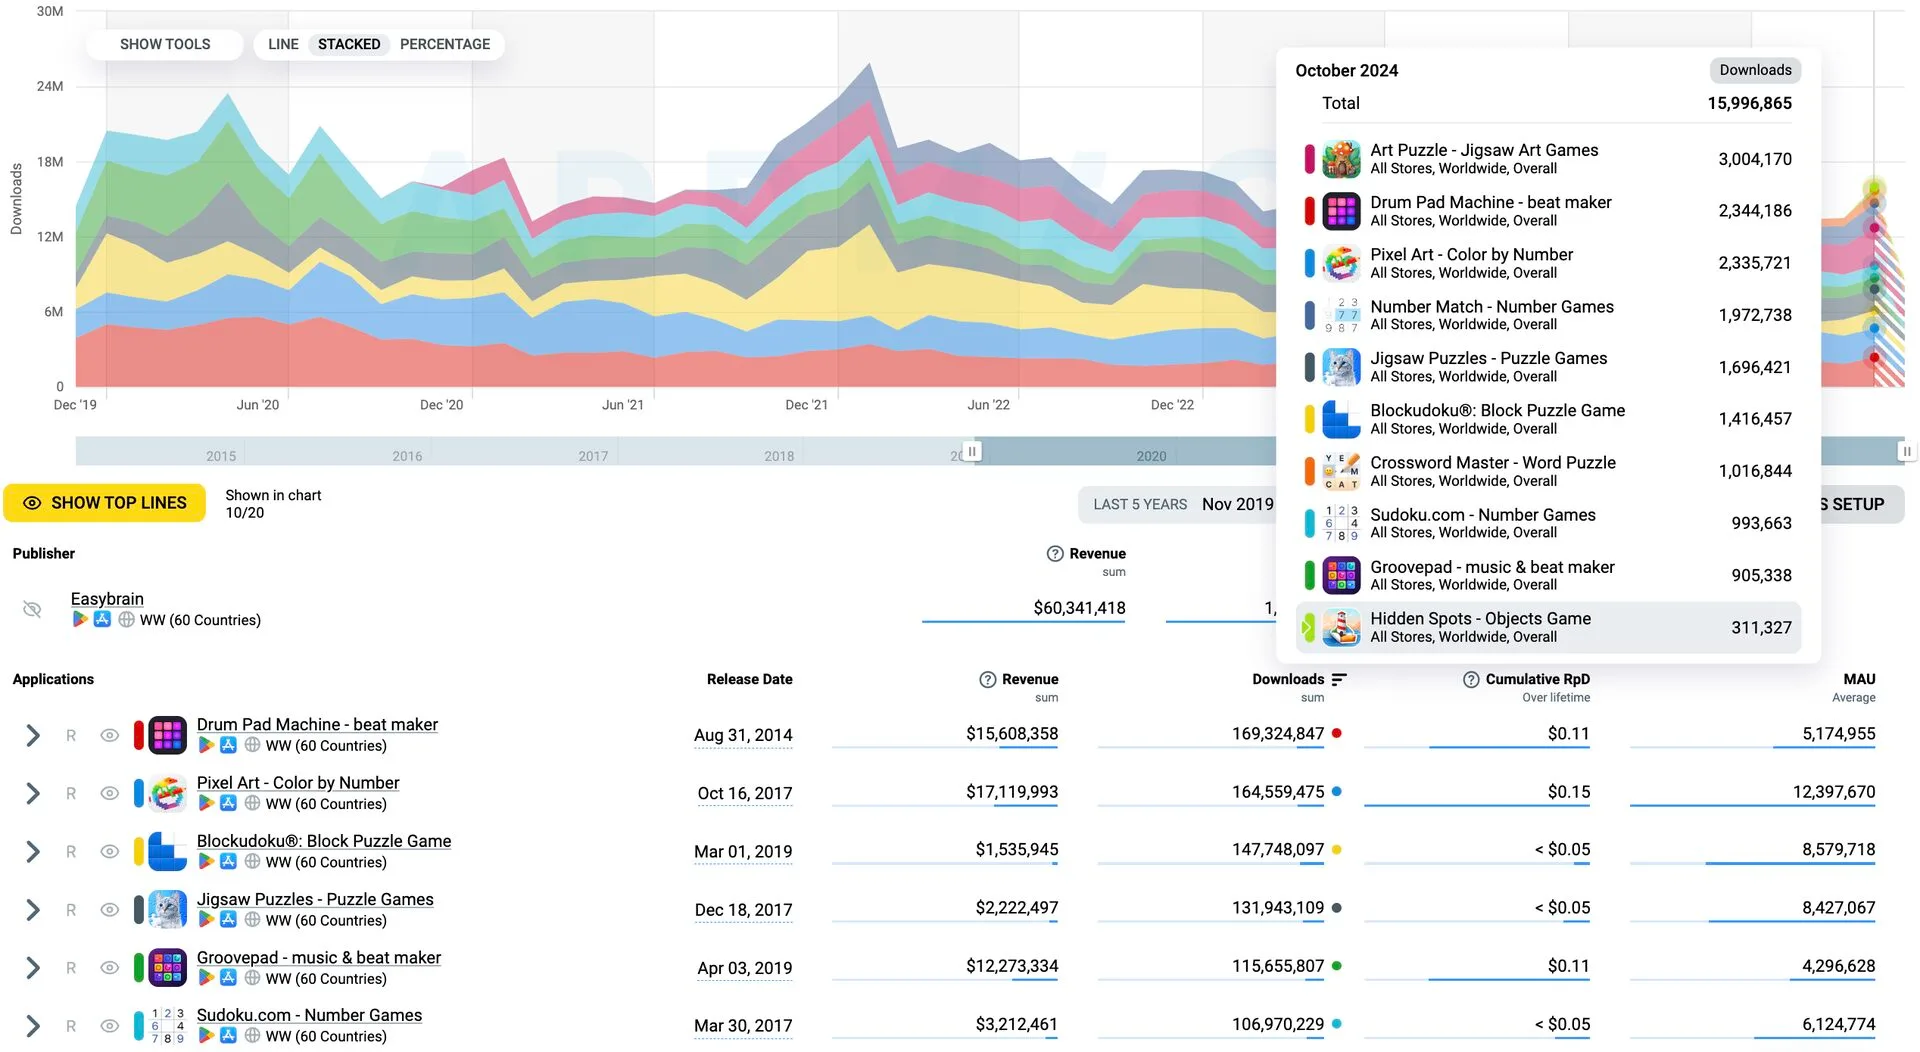1920x1052 pixels.
Task: Click the Downloads column header
Action: click(1288, 680)
